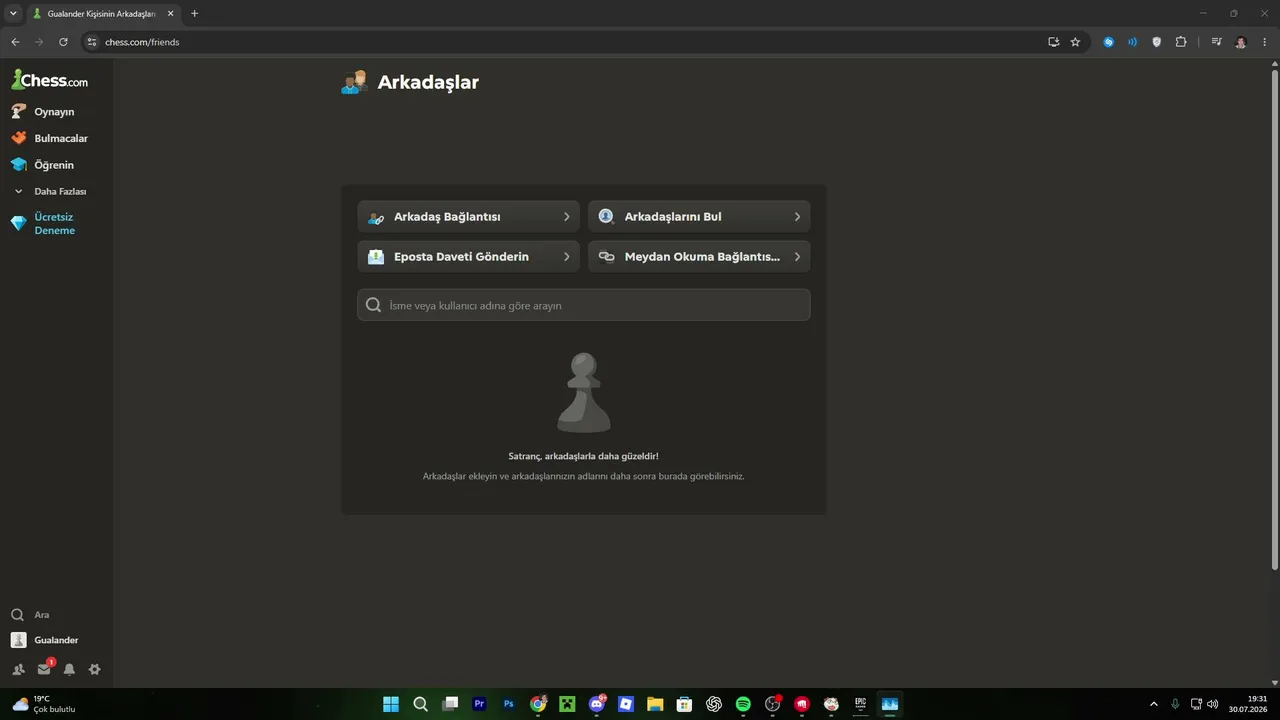Screen dimensions: 1280x720
Task: Click the Meydan Okuma Bağlantısı button
Action: click(699, 256)
